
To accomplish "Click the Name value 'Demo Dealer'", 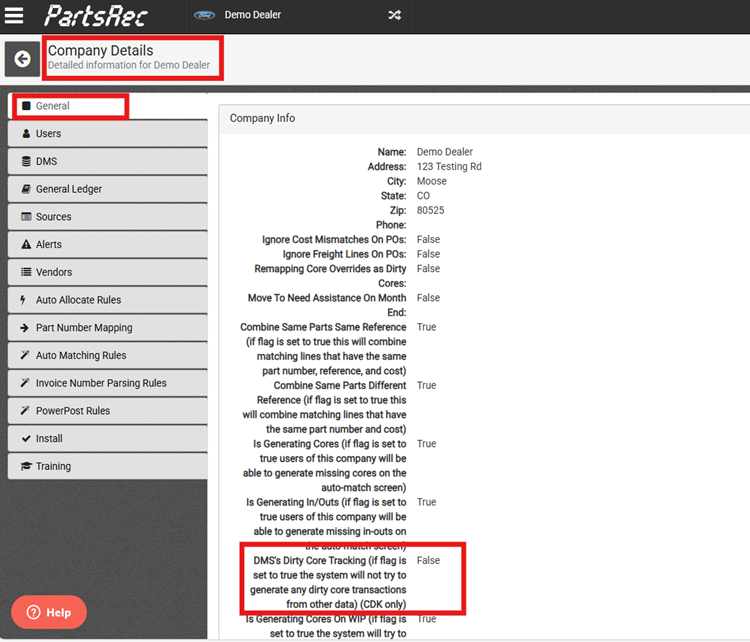I will coord(444,152).
